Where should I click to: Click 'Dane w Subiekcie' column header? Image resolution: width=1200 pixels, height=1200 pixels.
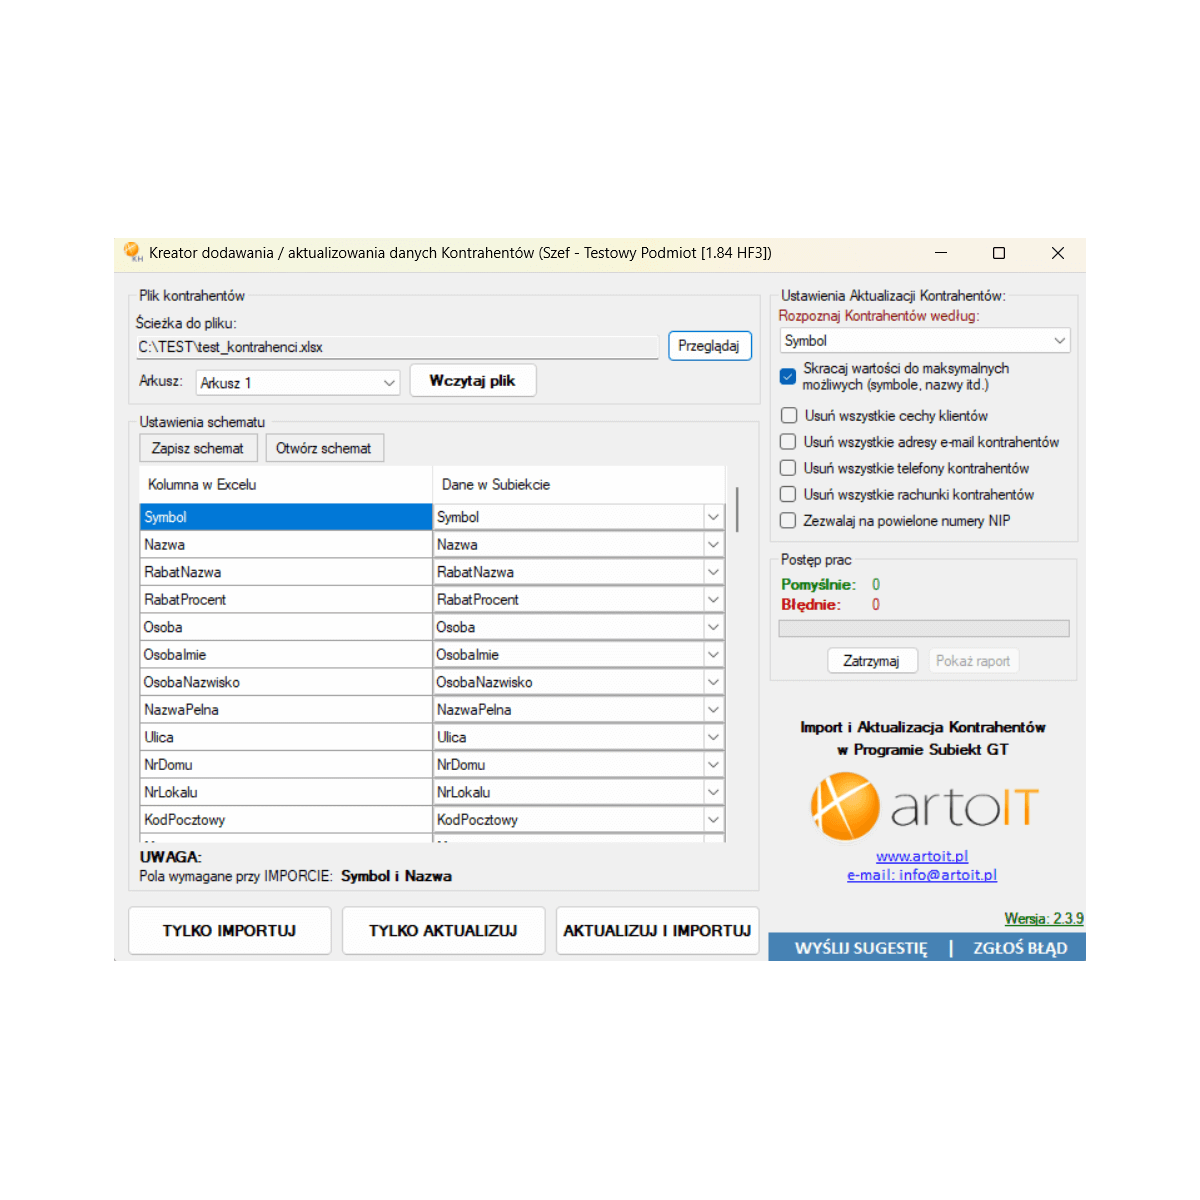click(577, 484)
